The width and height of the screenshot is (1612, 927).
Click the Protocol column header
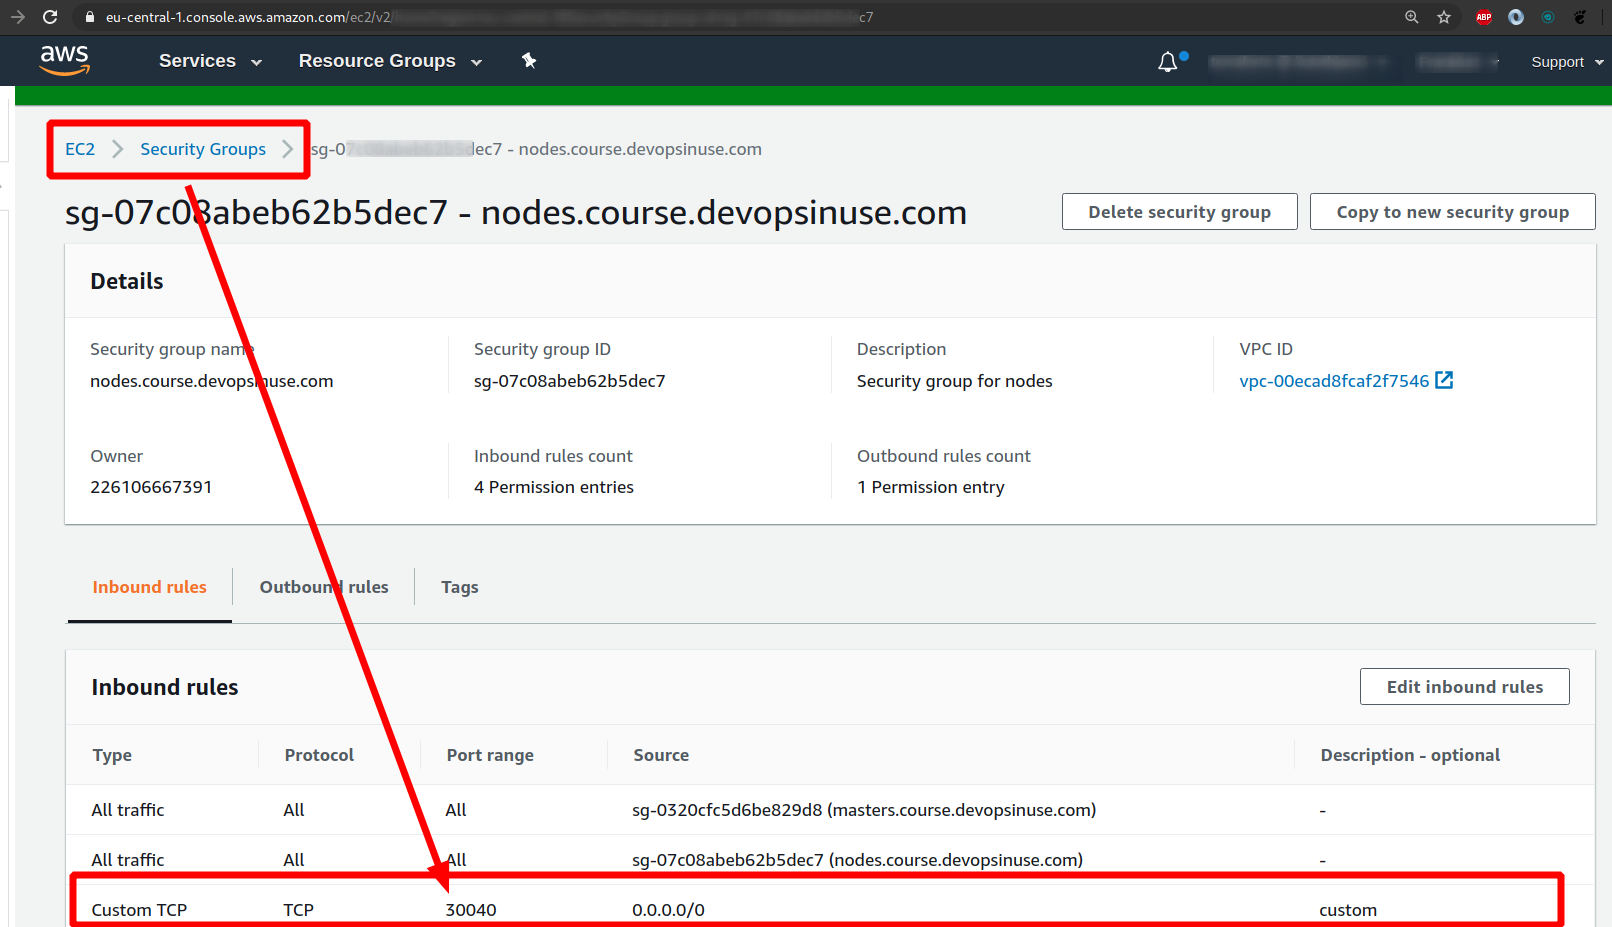[319, 755]
